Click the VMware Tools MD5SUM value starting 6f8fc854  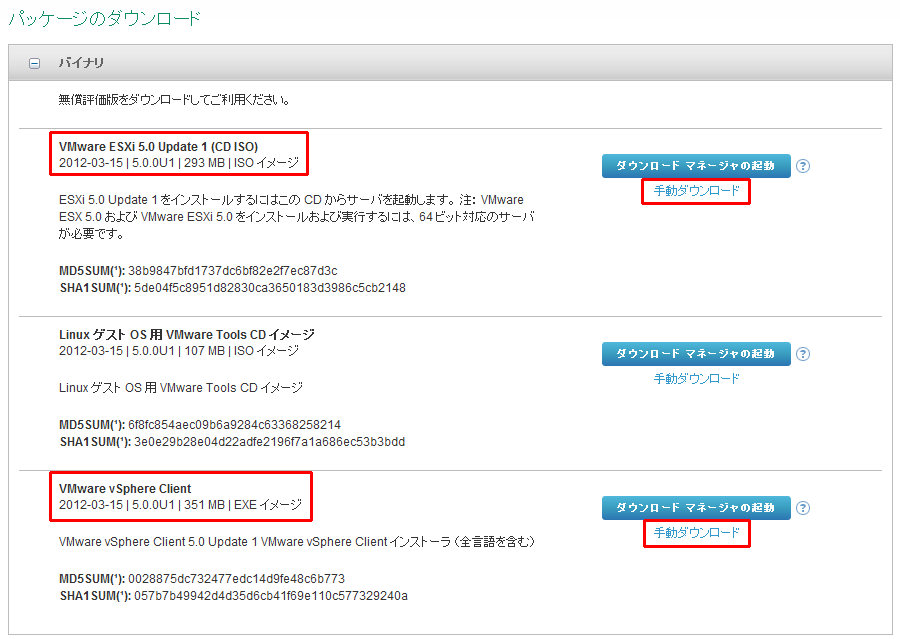pos(234,425)
